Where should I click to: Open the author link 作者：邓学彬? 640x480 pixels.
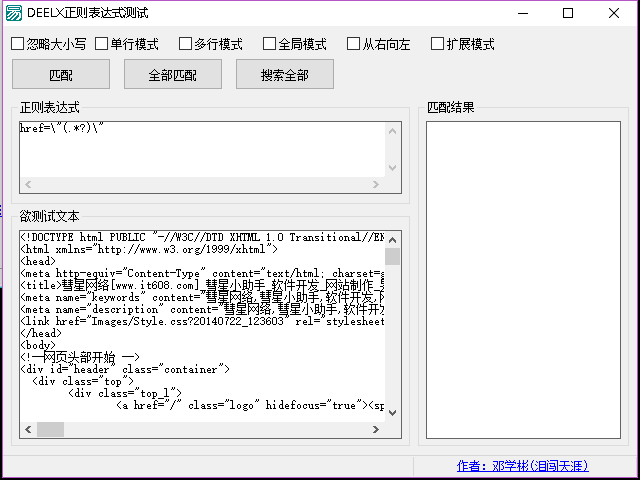522,466
